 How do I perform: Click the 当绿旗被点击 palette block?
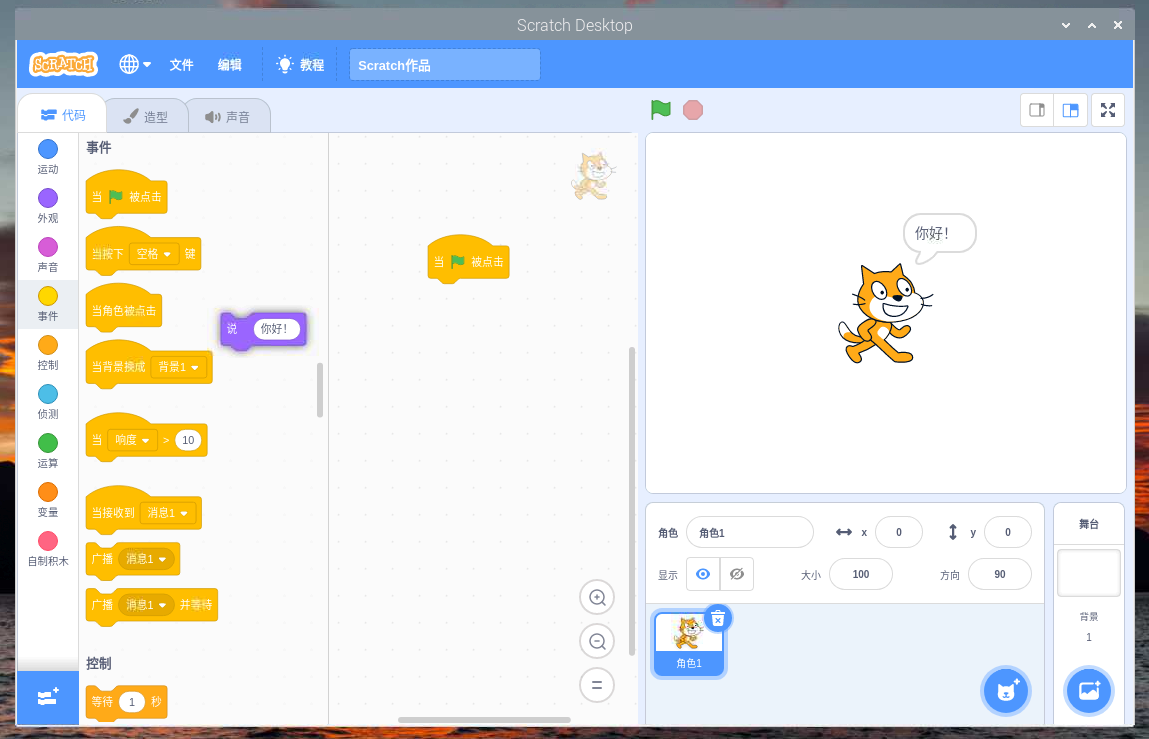coord(126,196)
